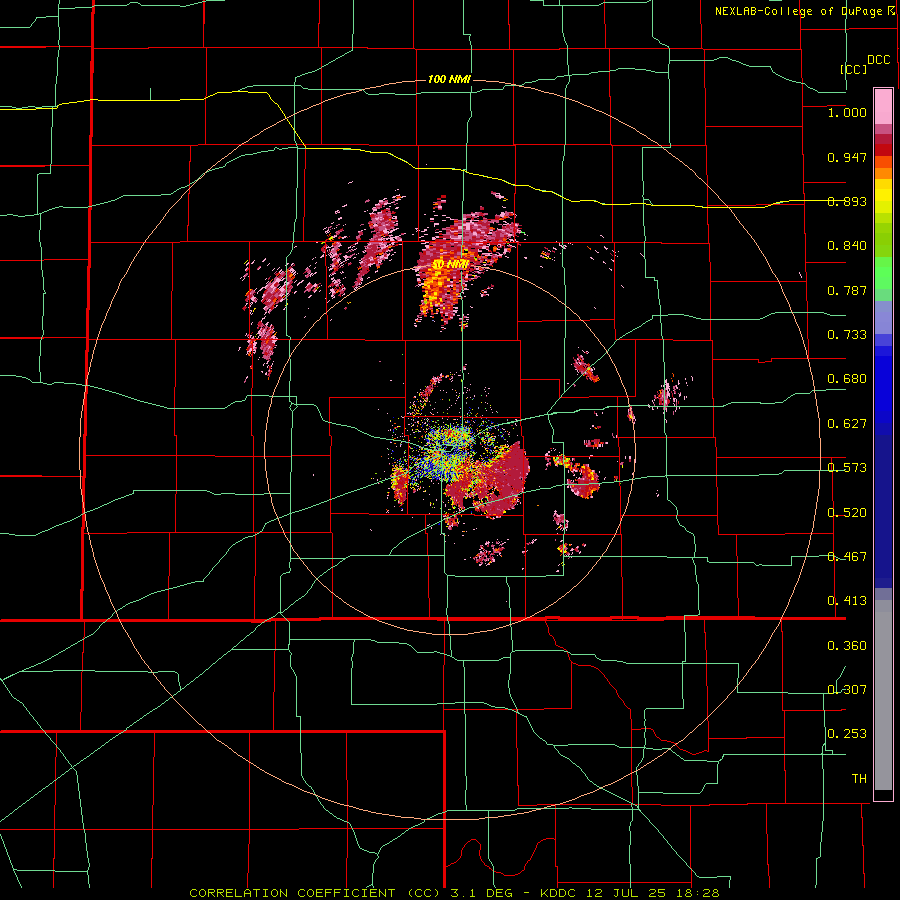Select the 0.520 scale value

(x=847, y=513)
